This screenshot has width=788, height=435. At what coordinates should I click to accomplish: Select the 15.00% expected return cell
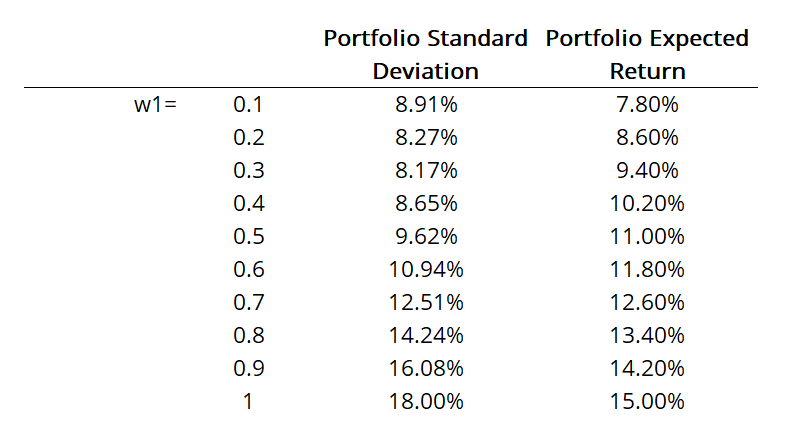coord(648,402)
